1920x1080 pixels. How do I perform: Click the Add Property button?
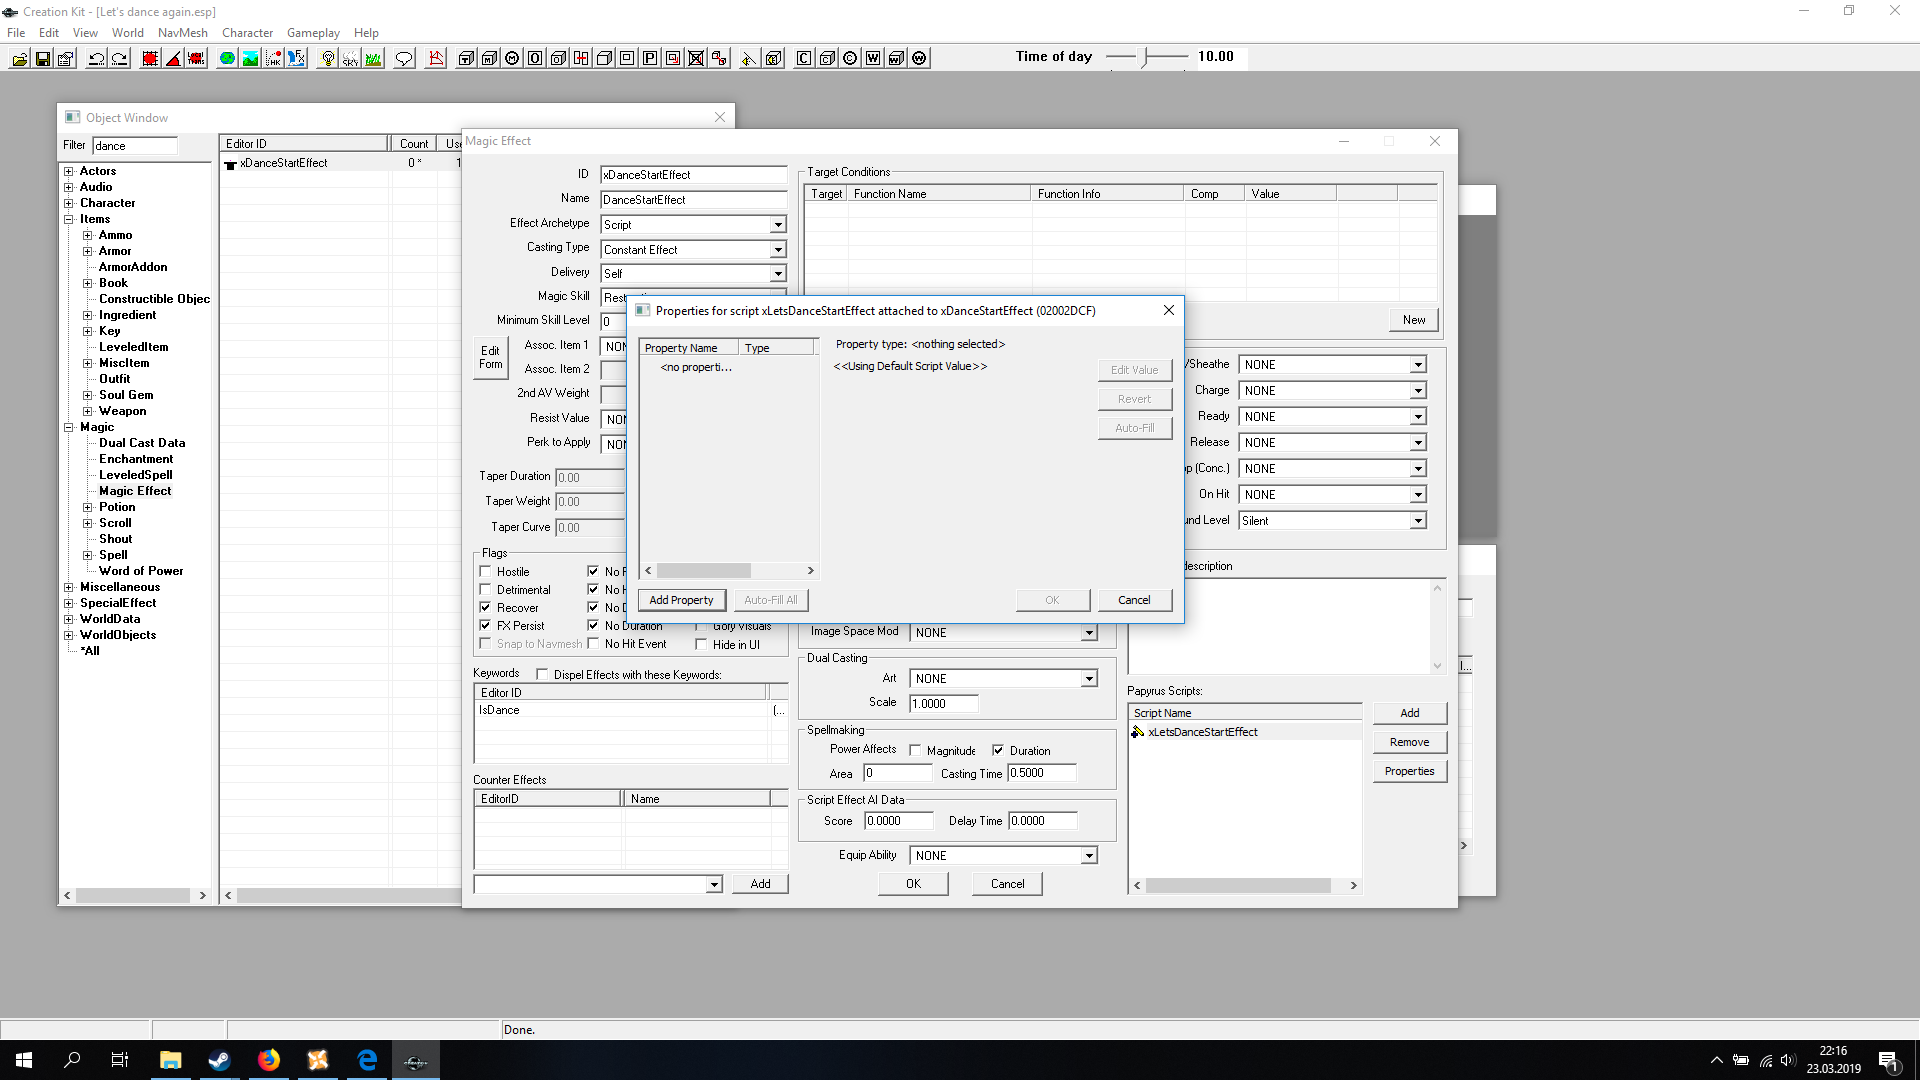tap(681, 600)
